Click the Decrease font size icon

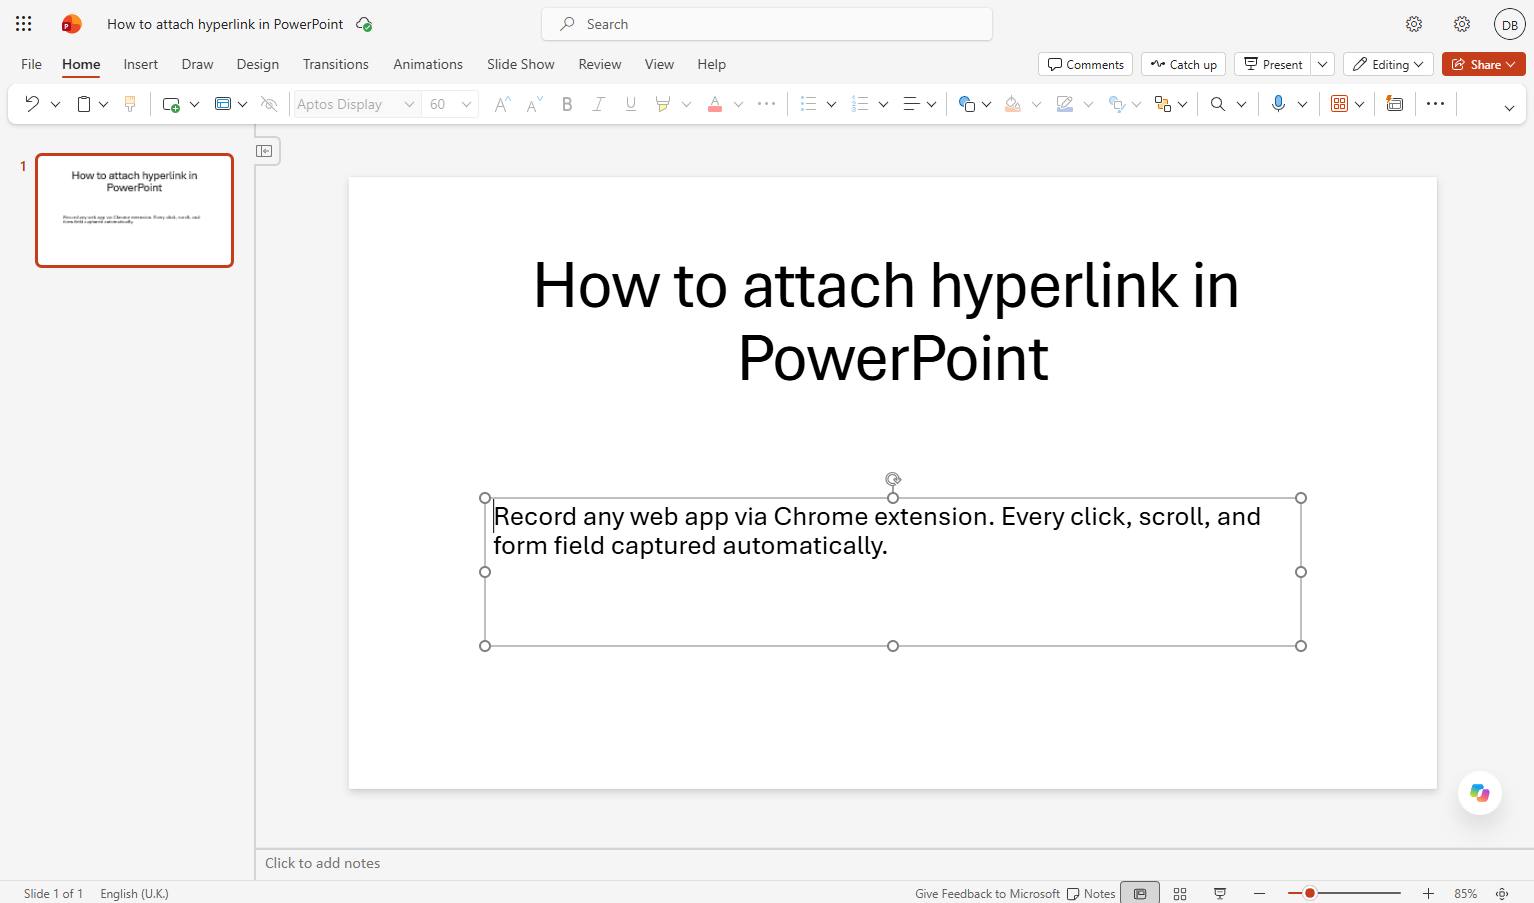coord(534,104)
